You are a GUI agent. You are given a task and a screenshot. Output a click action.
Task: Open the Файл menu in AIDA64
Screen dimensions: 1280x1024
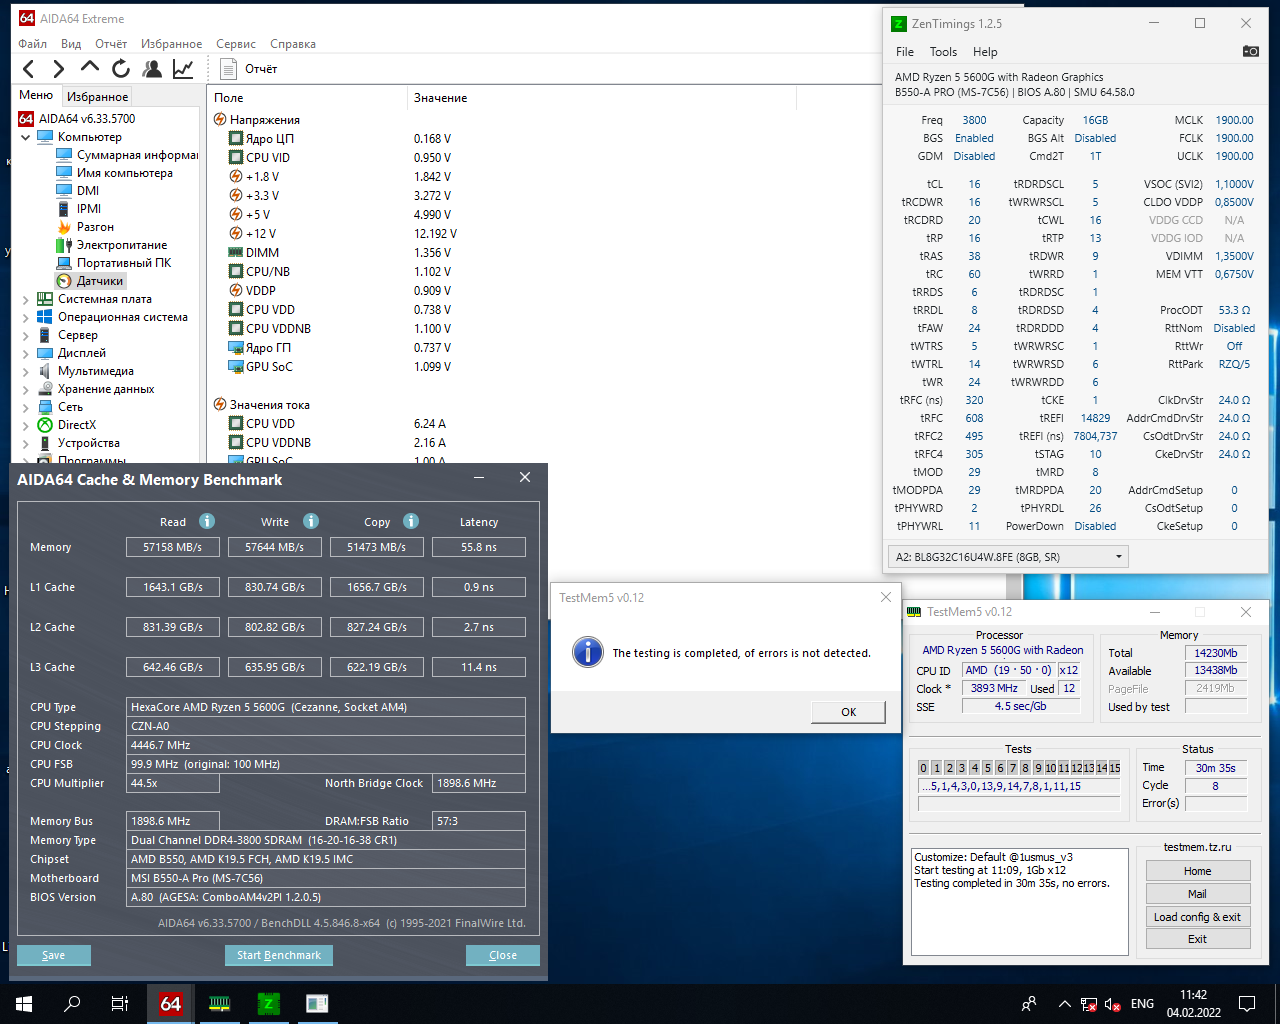coord(33,44)
